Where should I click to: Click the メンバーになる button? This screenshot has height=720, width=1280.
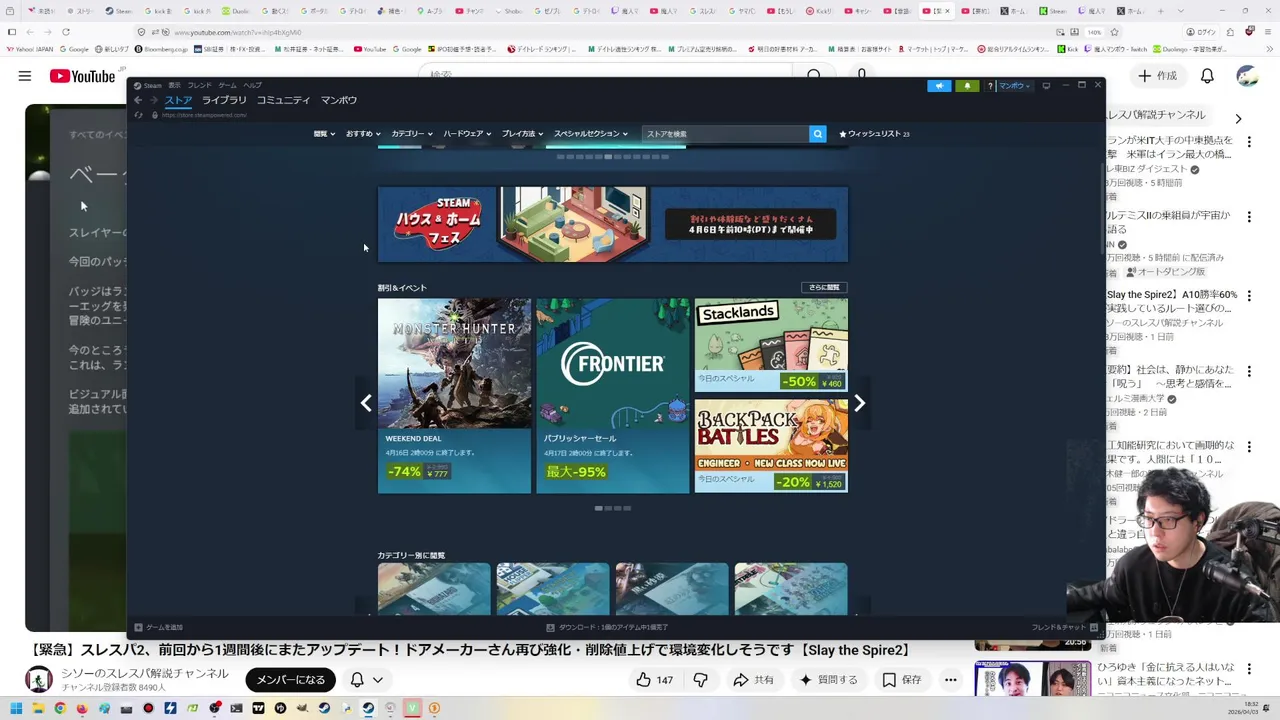tap(290, 680)
